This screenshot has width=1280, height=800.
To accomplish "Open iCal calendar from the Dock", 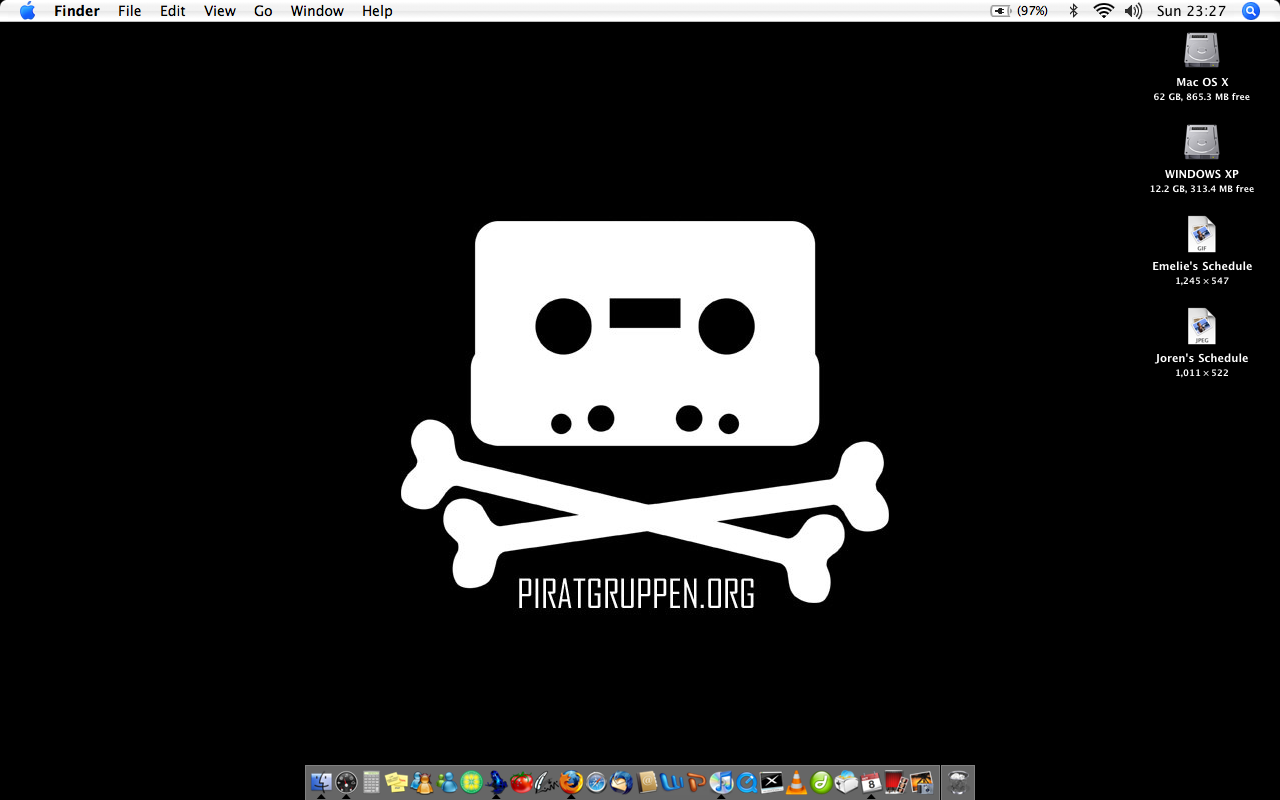I will point(871,782).
